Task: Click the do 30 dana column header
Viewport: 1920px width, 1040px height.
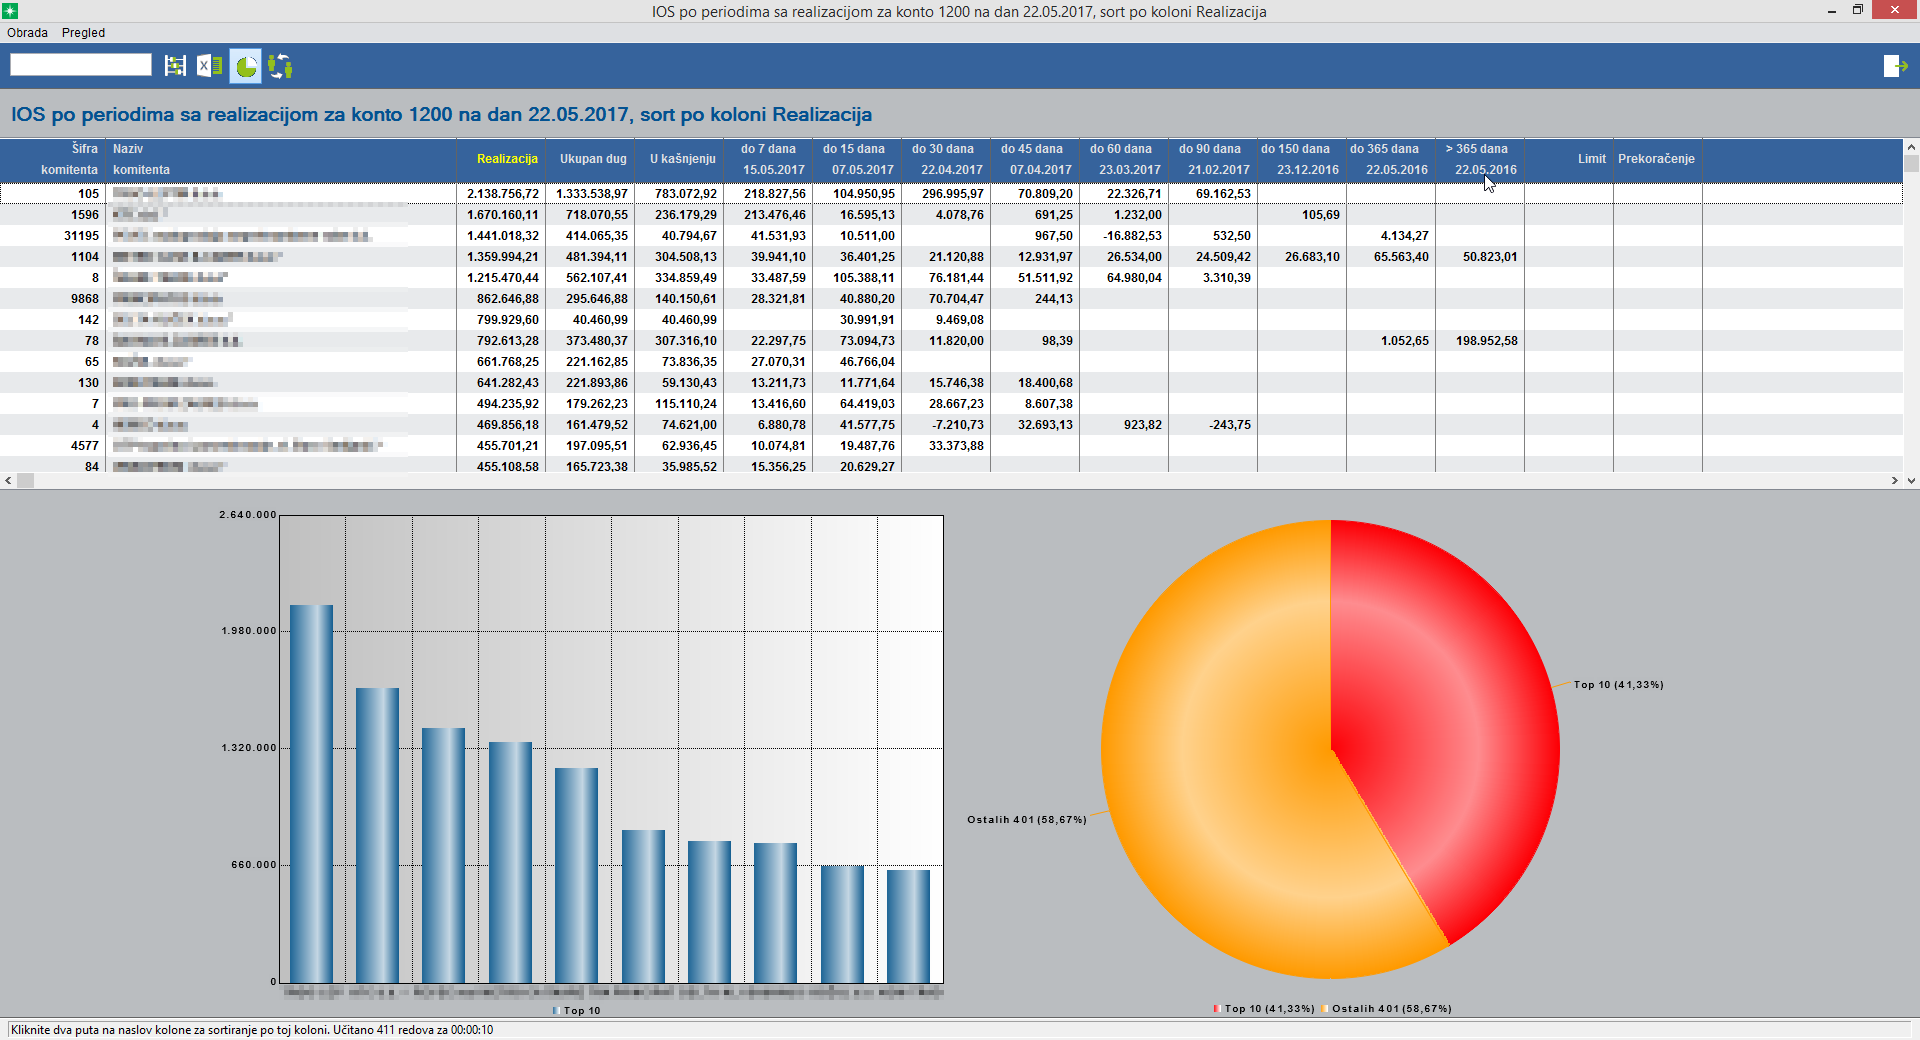Action: (945, 159)
